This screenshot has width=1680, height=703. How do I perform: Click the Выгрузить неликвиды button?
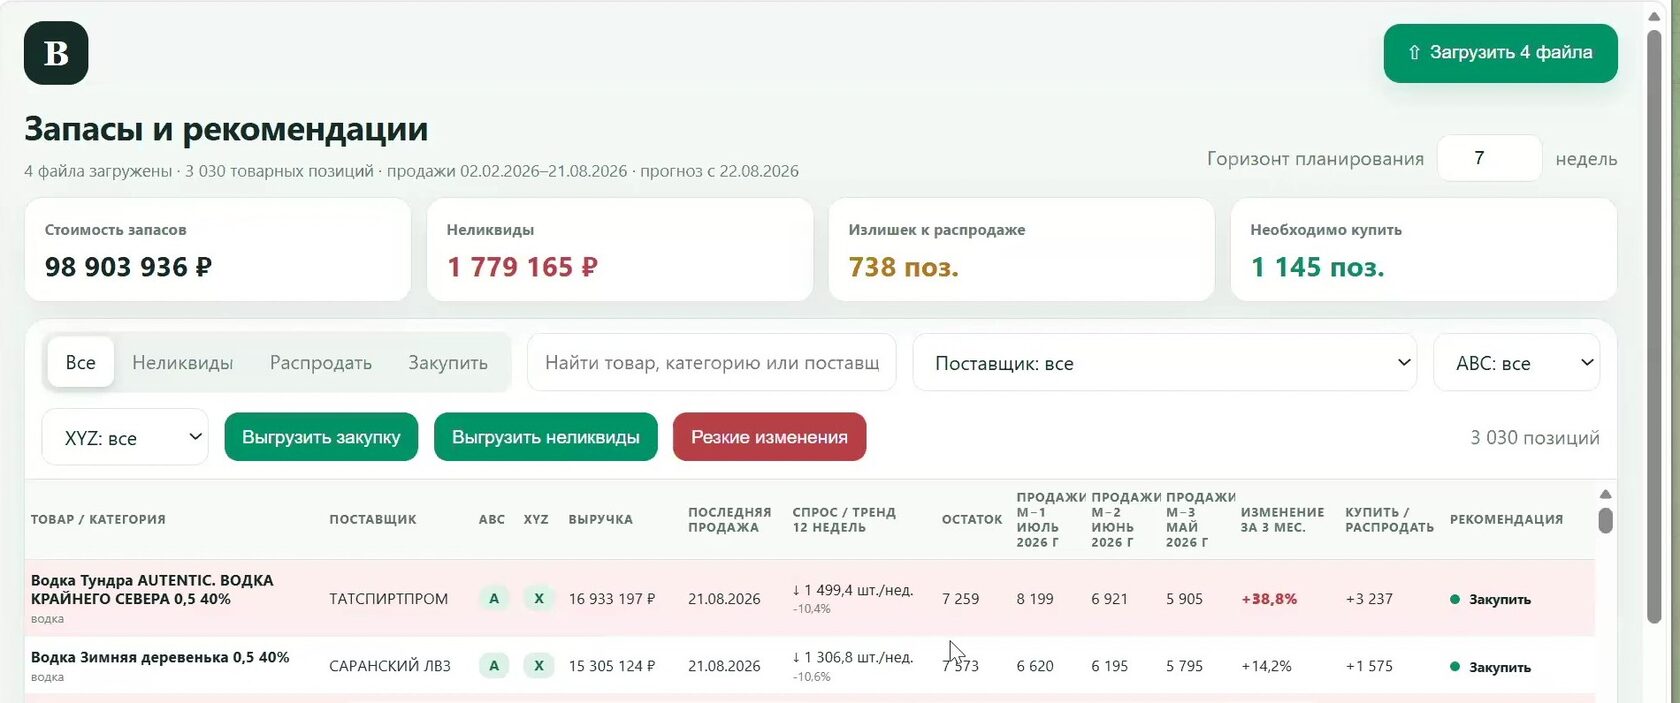coord(546,437)
